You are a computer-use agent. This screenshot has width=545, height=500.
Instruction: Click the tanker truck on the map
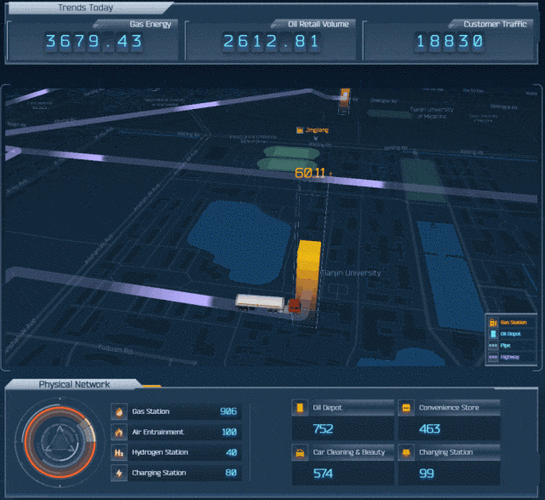tap(268, 303)
